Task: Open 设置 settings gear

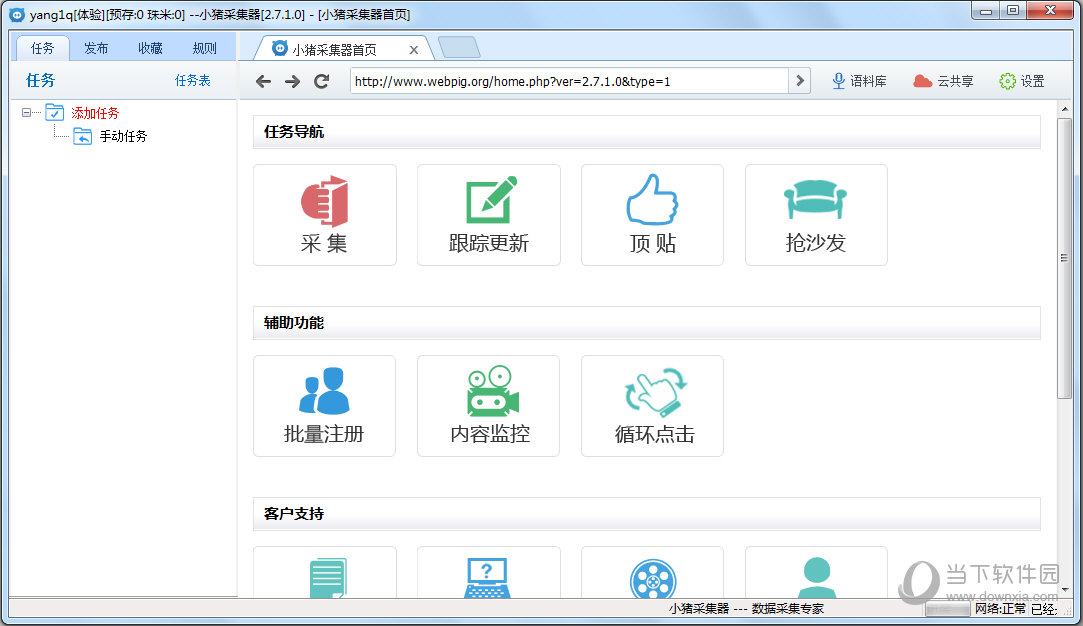Action: click(x=1021, y=81)
